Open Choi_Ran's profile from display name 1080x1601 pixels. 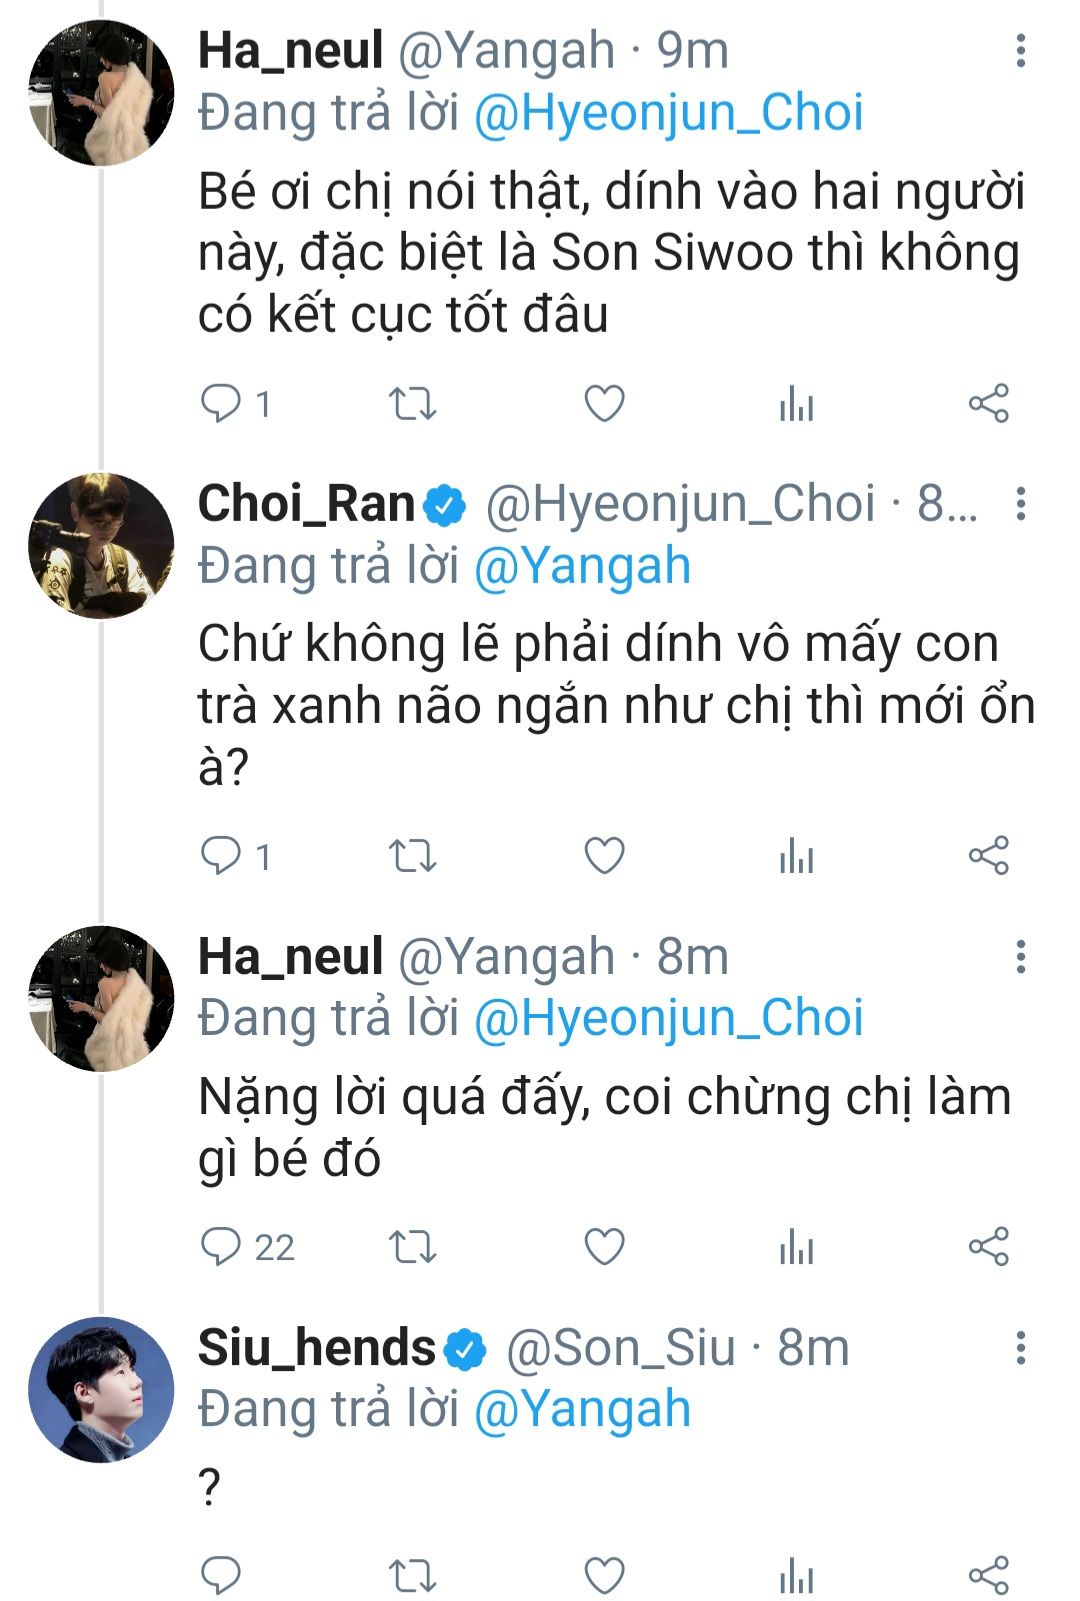pos(306,504)
